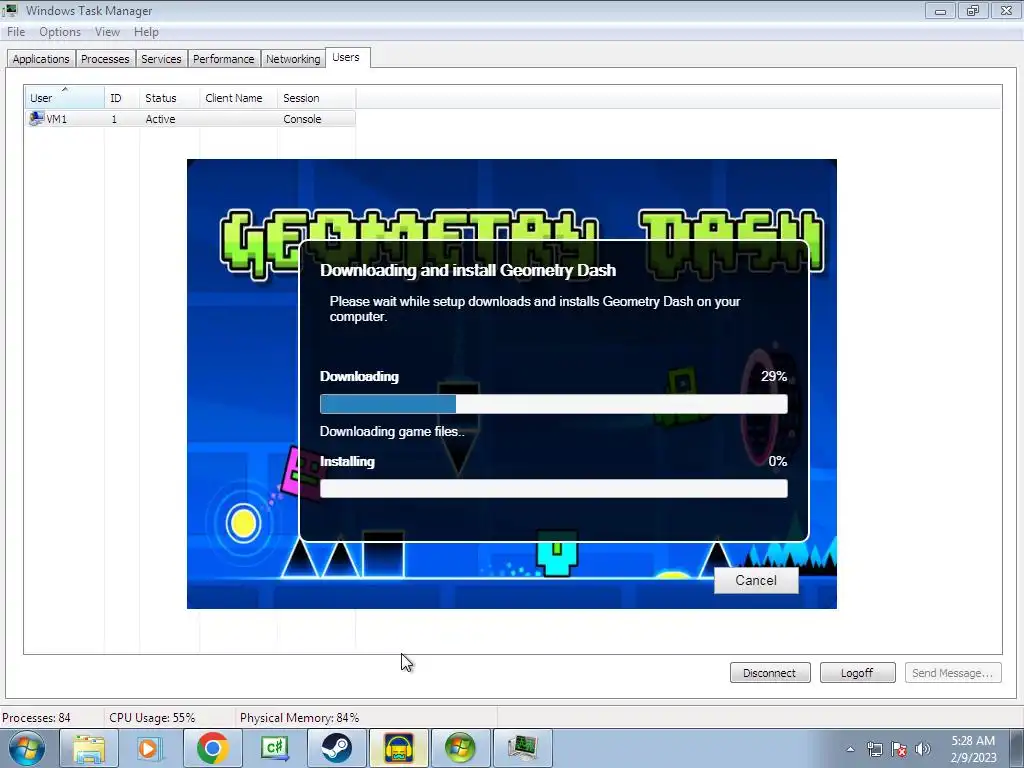This screenshot has height=768, width=1024.
Task: Switch to Task Manager taskbar icon
Action: pyautogui.click(x=522, y=748)
